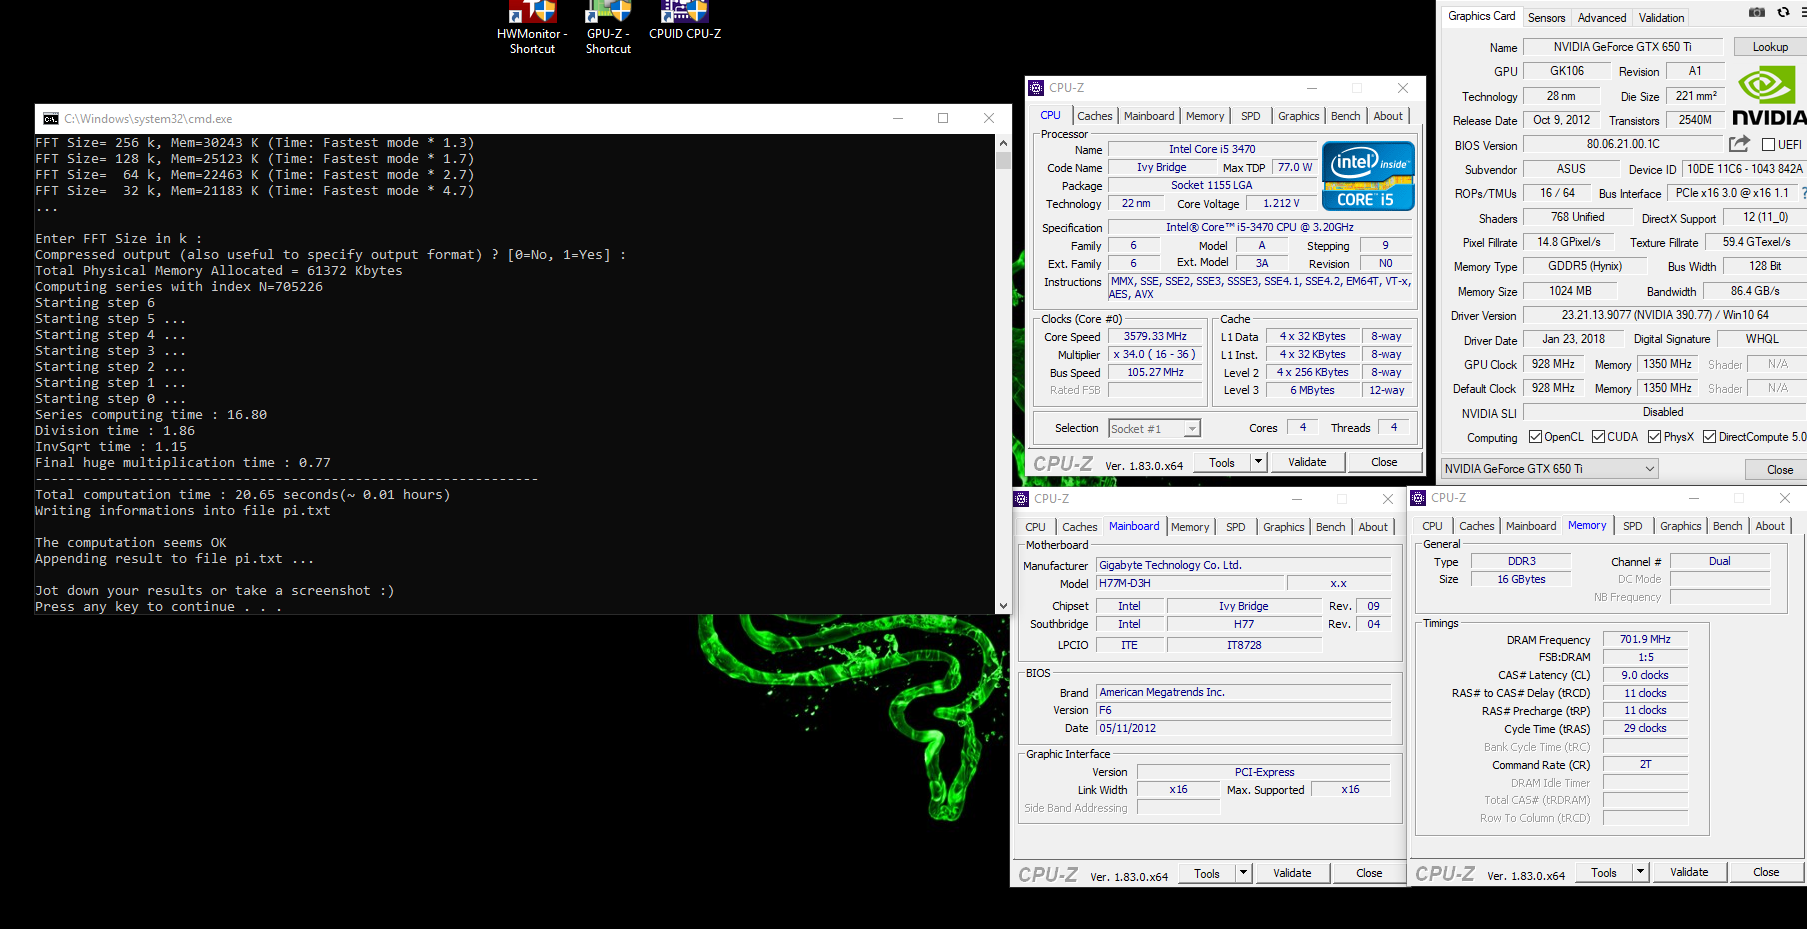Click the cmd scrollbar down arrow
Screen dimensions: 1807x929
coord(1003,606)
